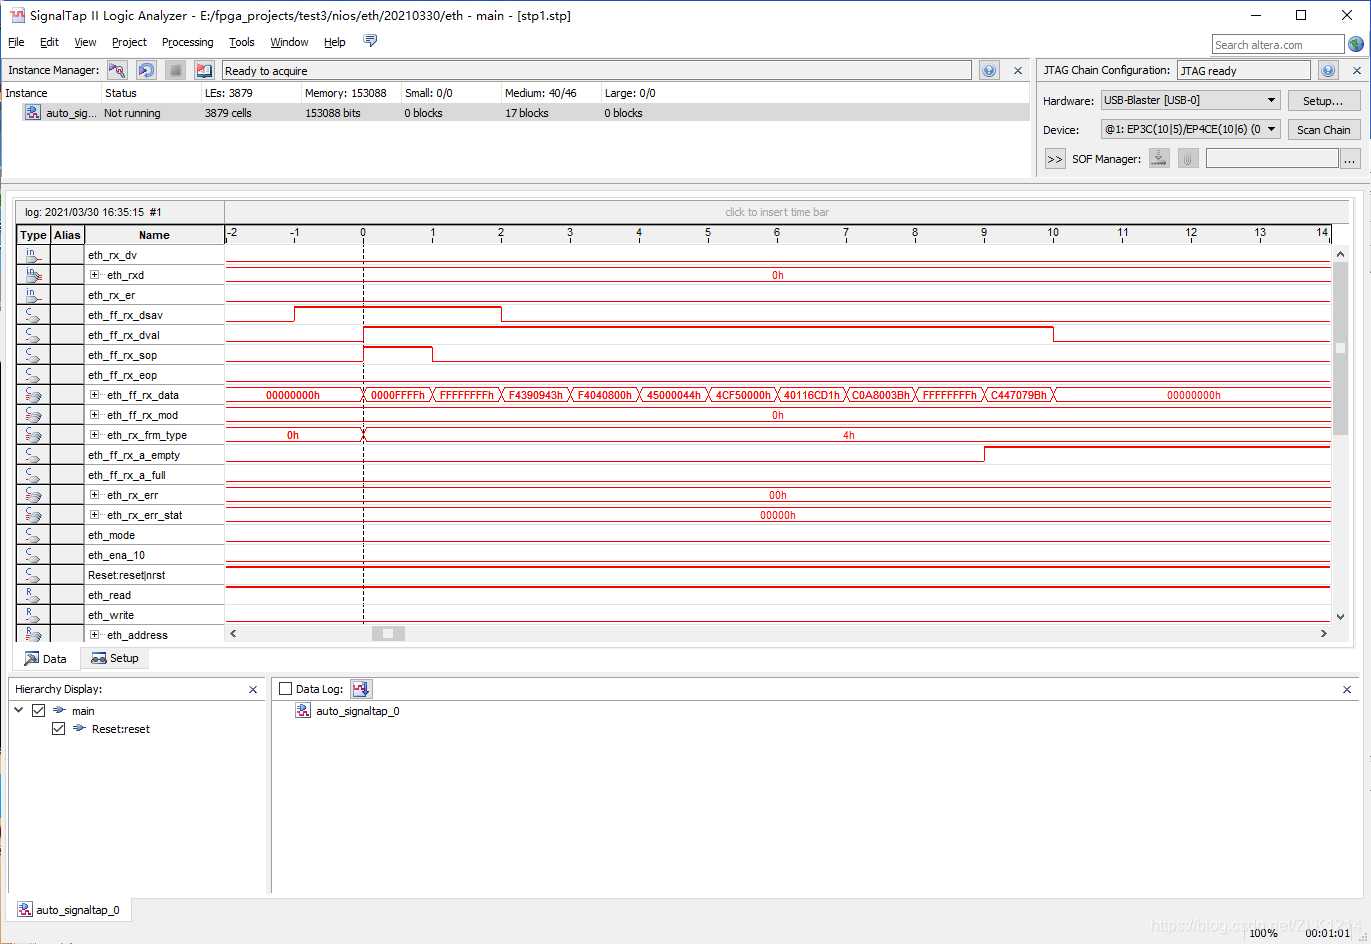Click the type icon for eth_mode

click(33, 535)
